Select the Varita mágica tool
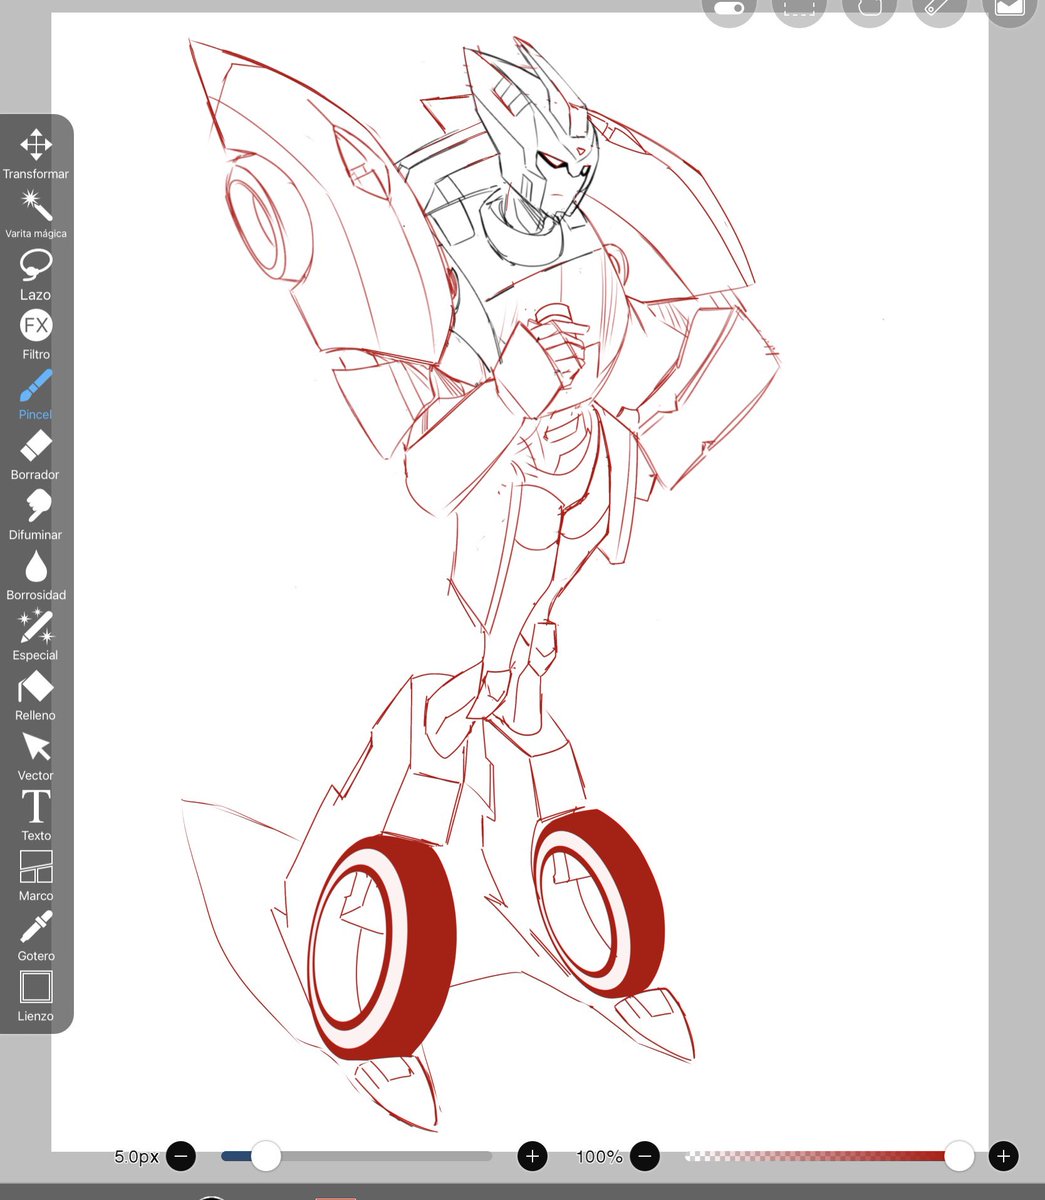This screenshot has width=1045, height=1200. 36,213
